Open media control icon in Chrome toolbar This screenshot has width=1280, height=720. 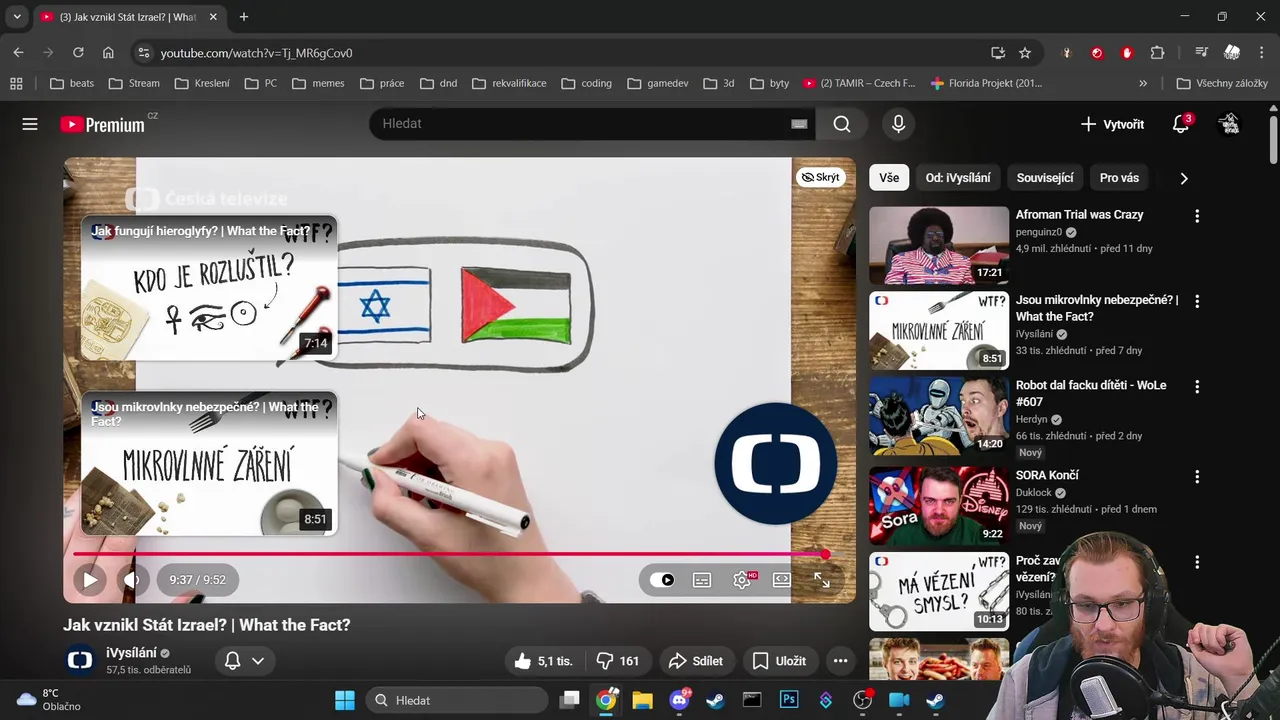1202,53
